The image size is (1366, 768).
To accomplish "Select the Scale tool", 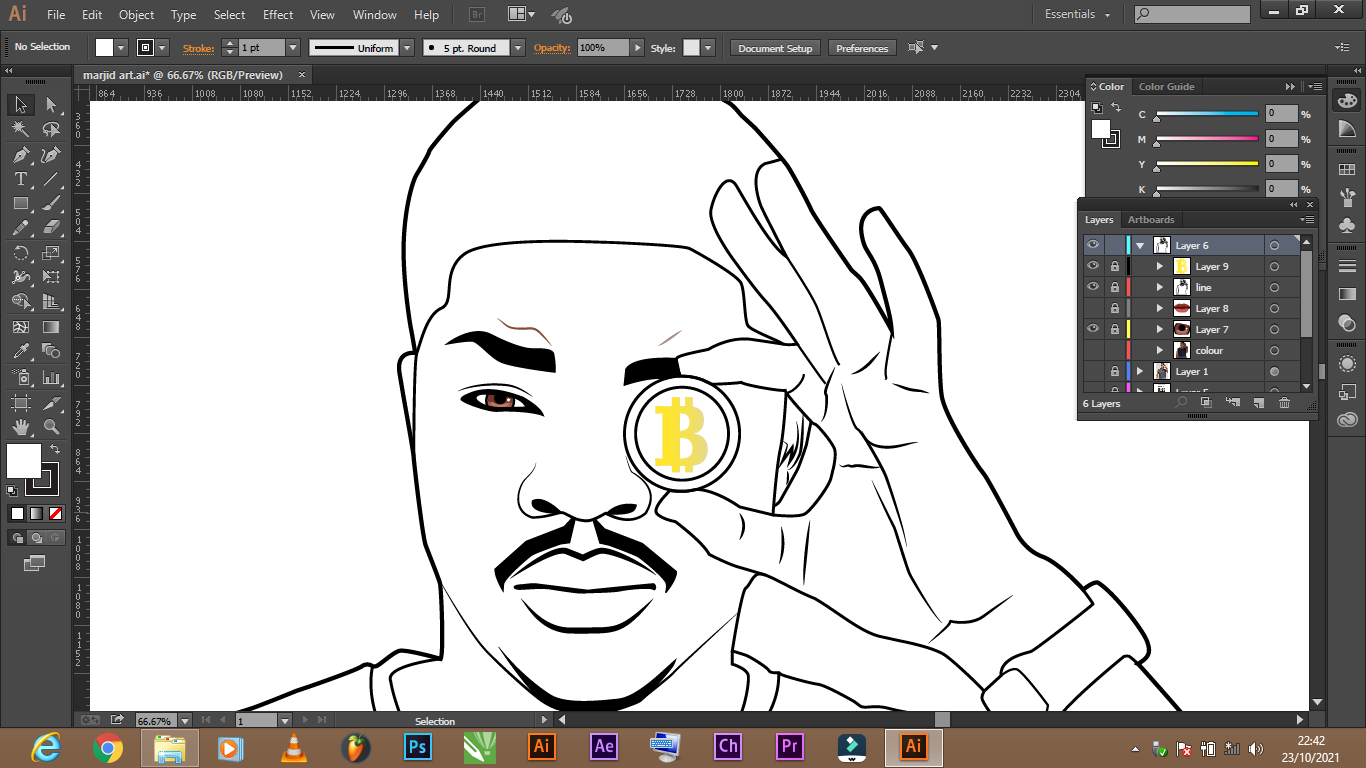I will (x=51, y=253).
